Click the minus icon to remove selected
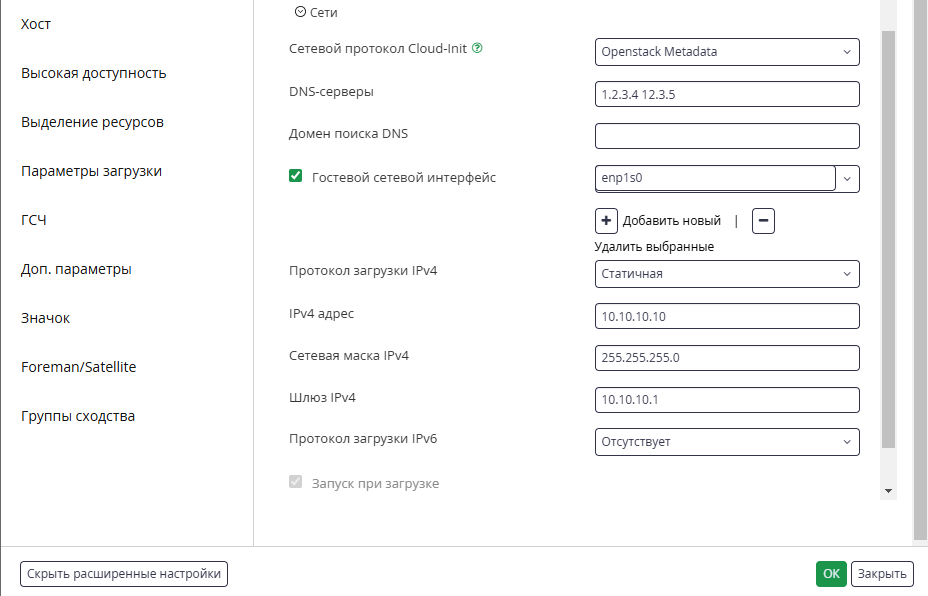928x596 pixels. (x=763, y=221)
